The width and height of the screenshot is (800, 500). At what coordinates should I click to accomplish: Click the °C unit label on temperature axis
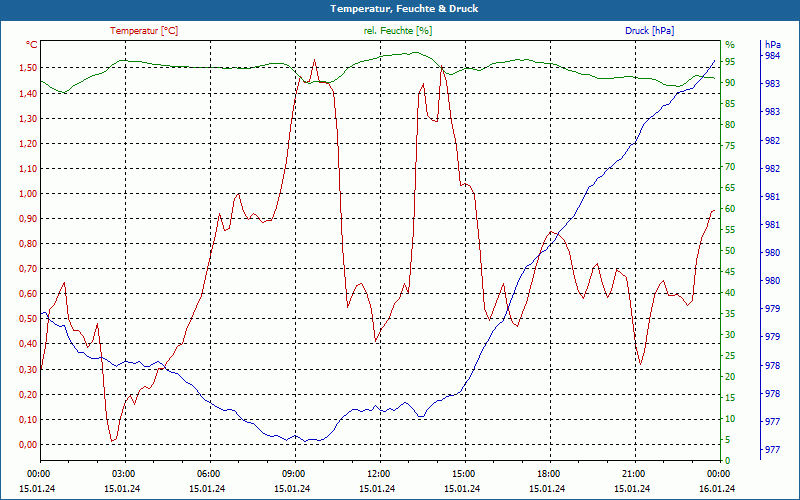(x=32, y=45)
